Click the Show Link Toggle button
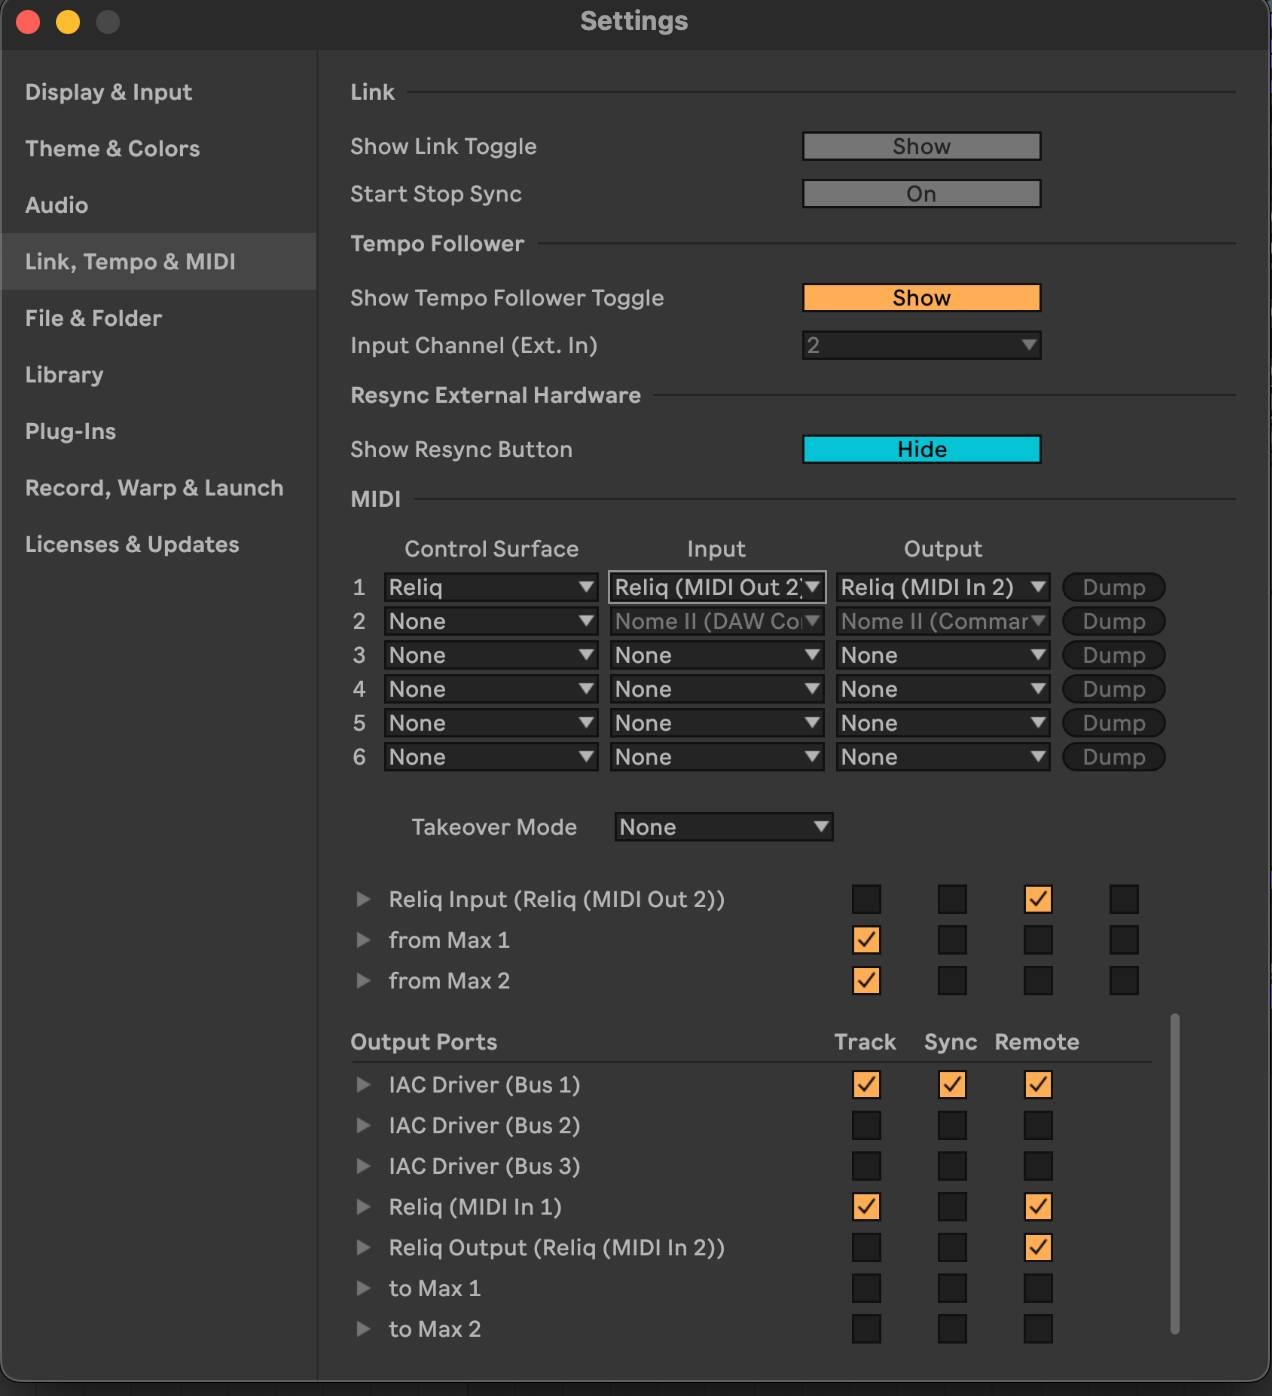The width and height of the screenshot is (1272, 1396). [x=921, y=147]
